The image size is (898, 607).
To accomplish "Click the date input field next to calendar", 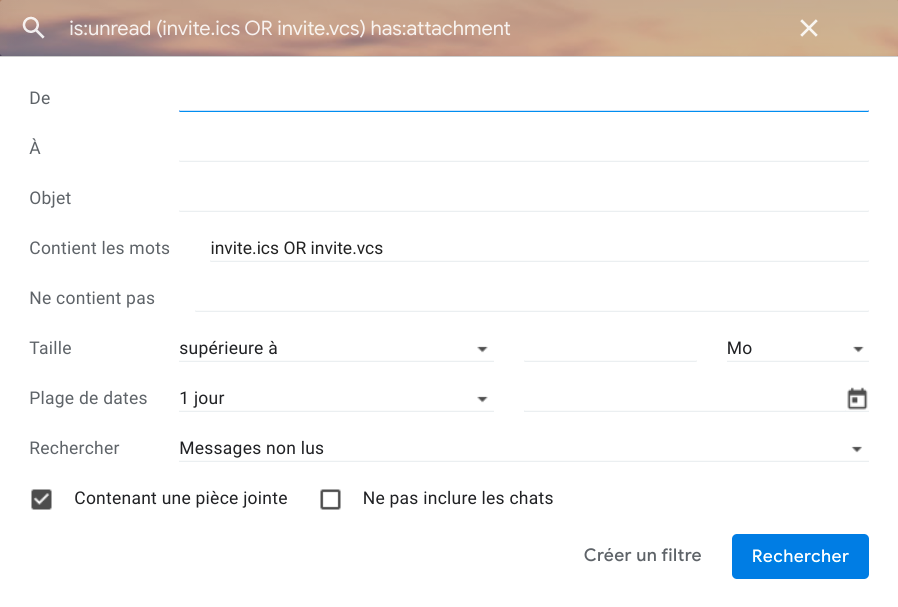I will point(683,398).
